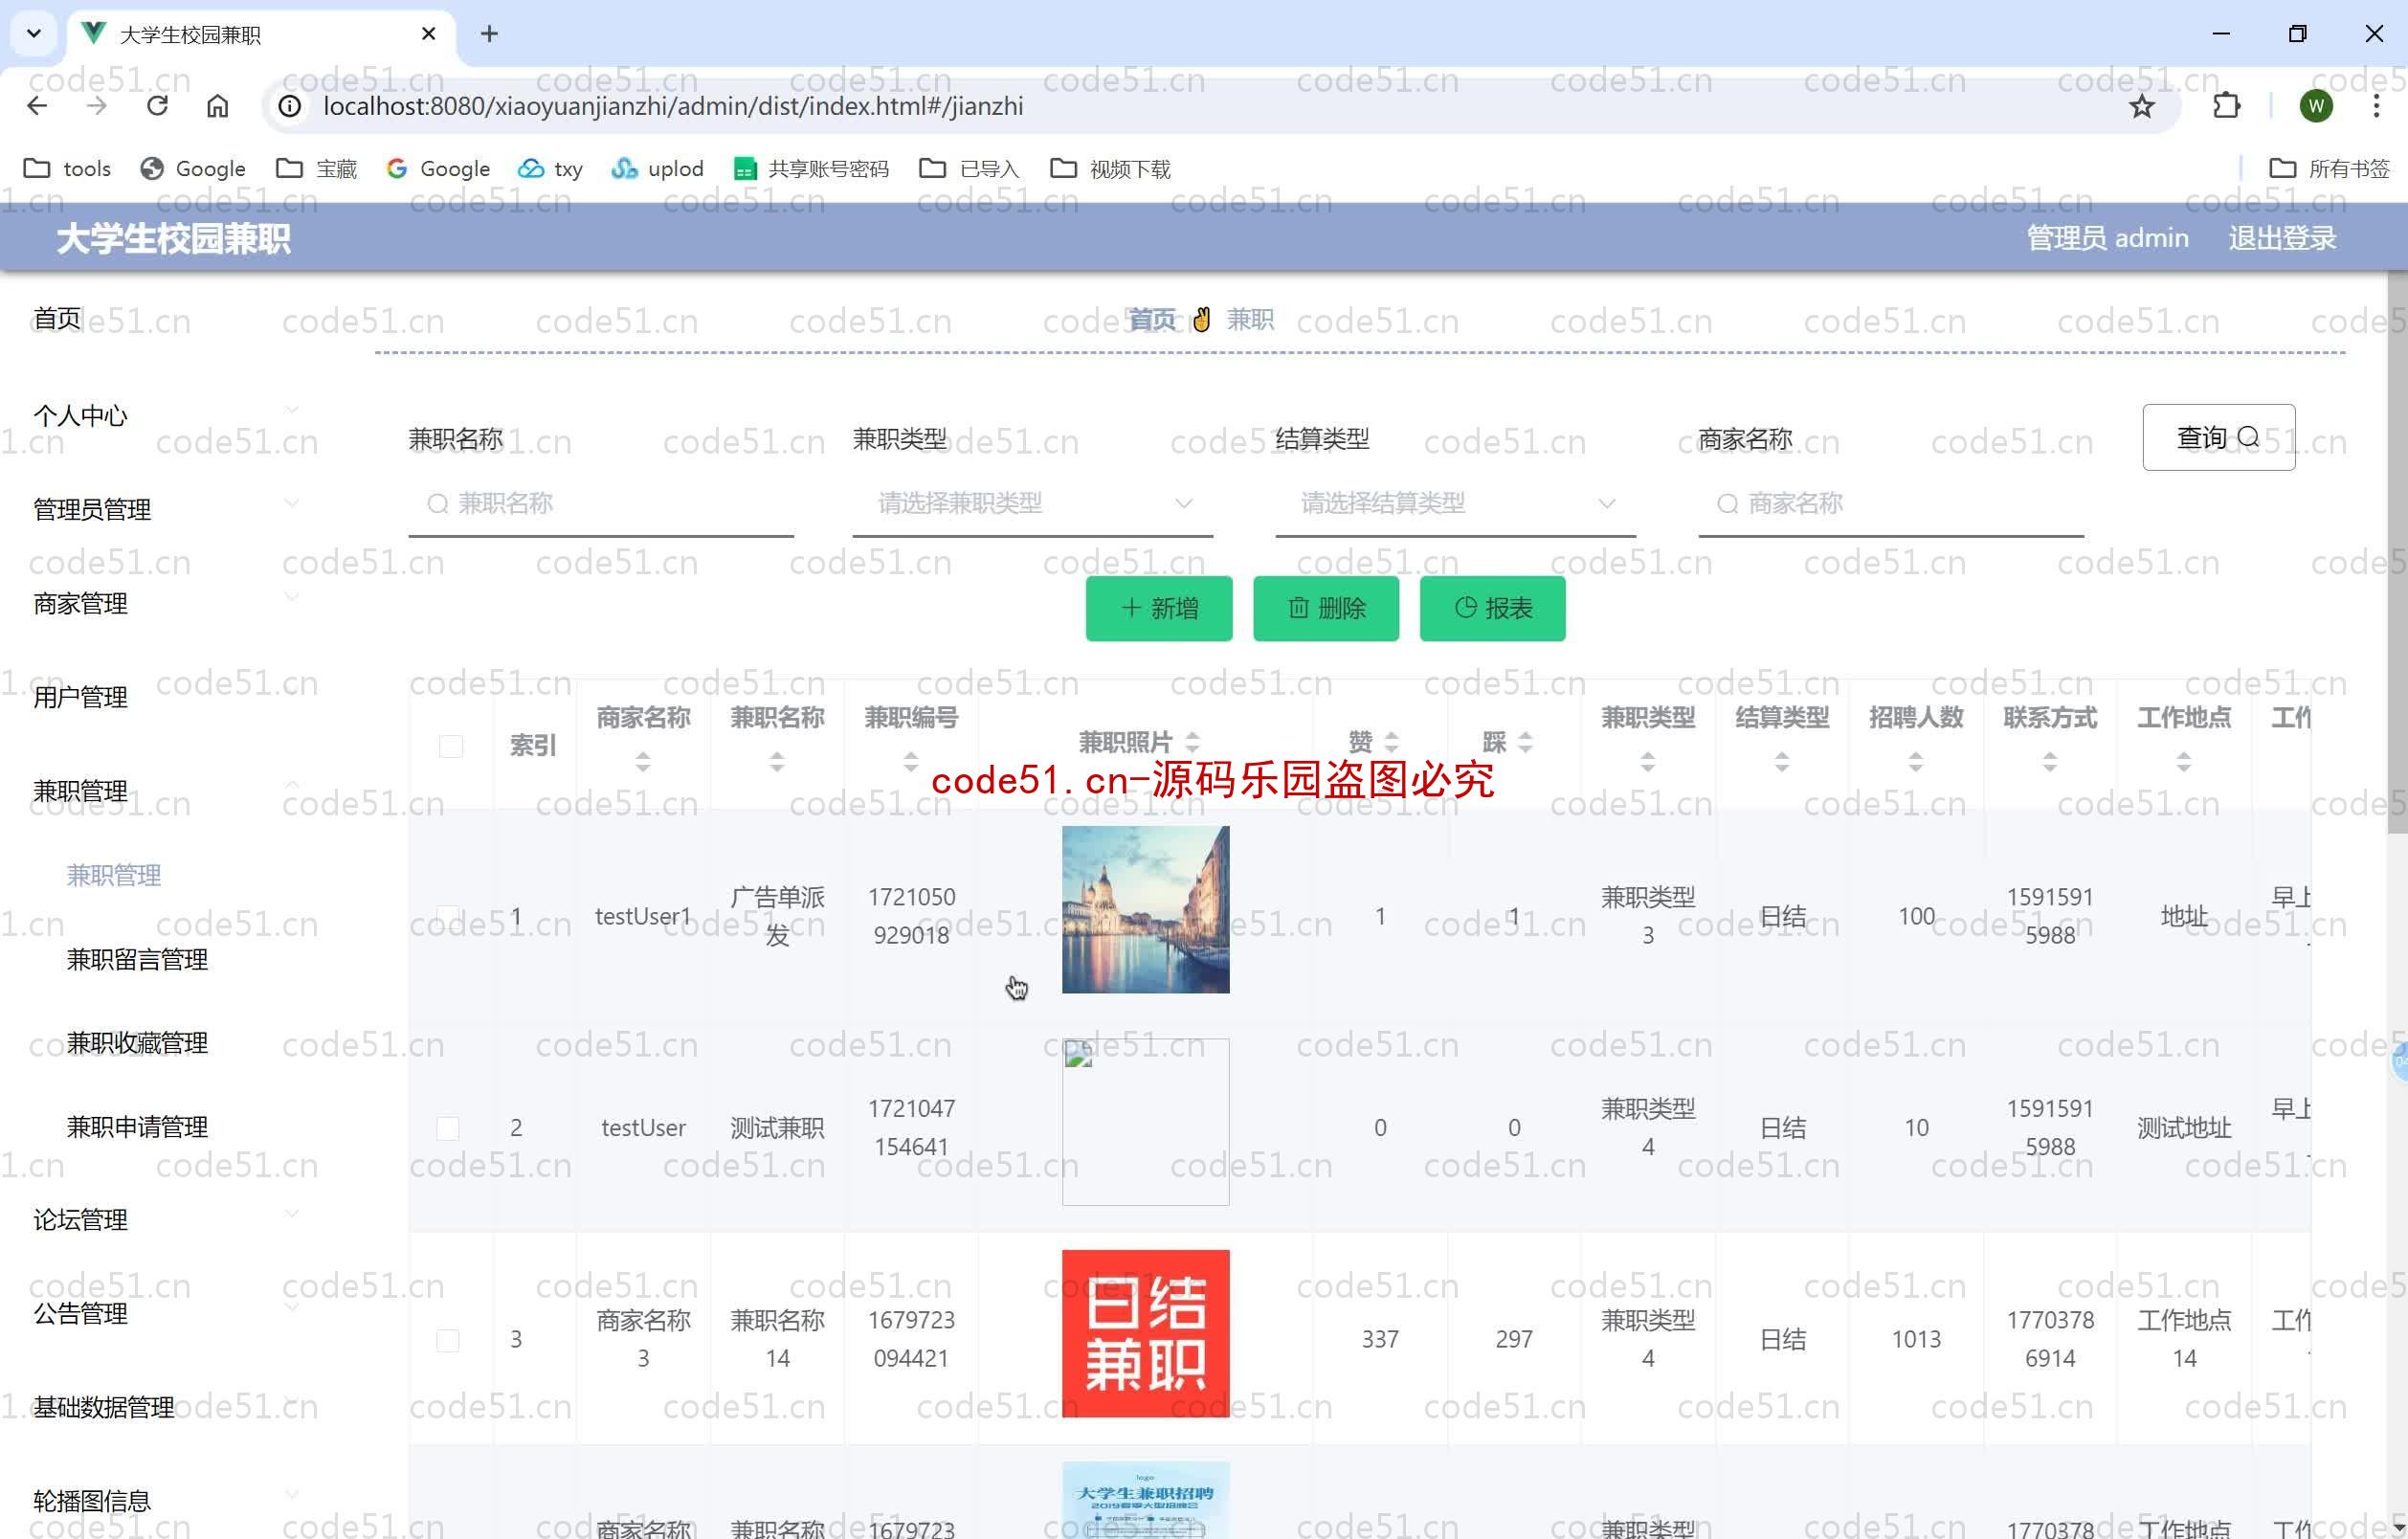Open the 已导入 bookmark folder
2408x1539 pixels.
[969, 168]
